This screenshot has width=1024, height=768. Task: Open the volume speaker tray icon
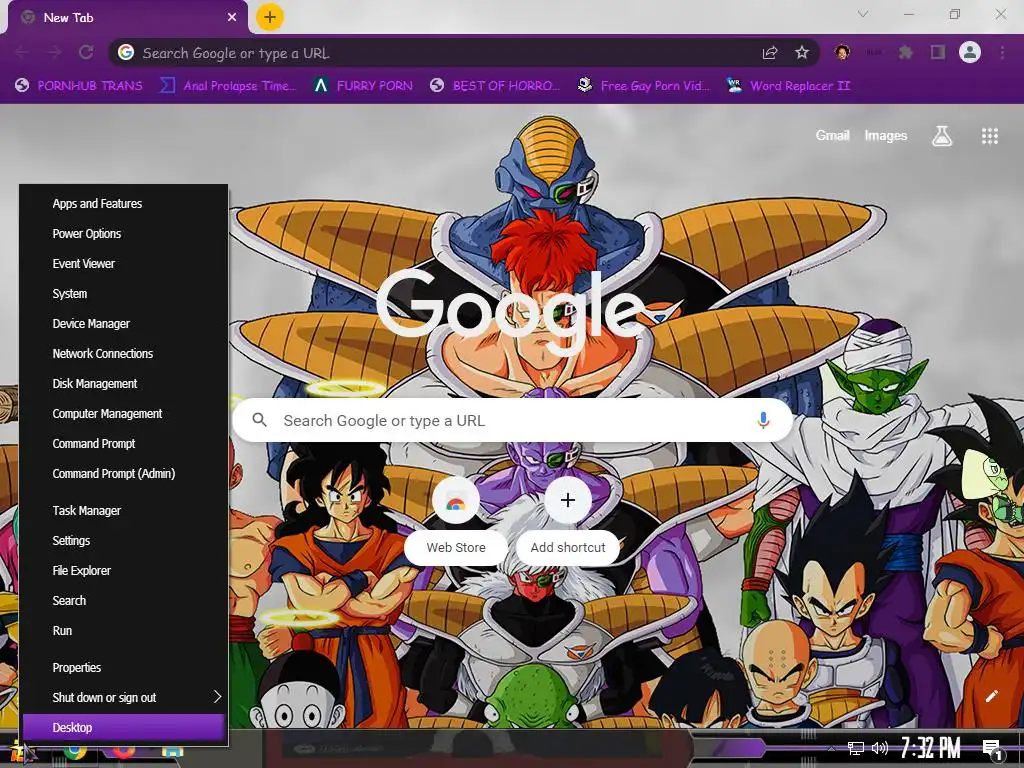(880, 748)
